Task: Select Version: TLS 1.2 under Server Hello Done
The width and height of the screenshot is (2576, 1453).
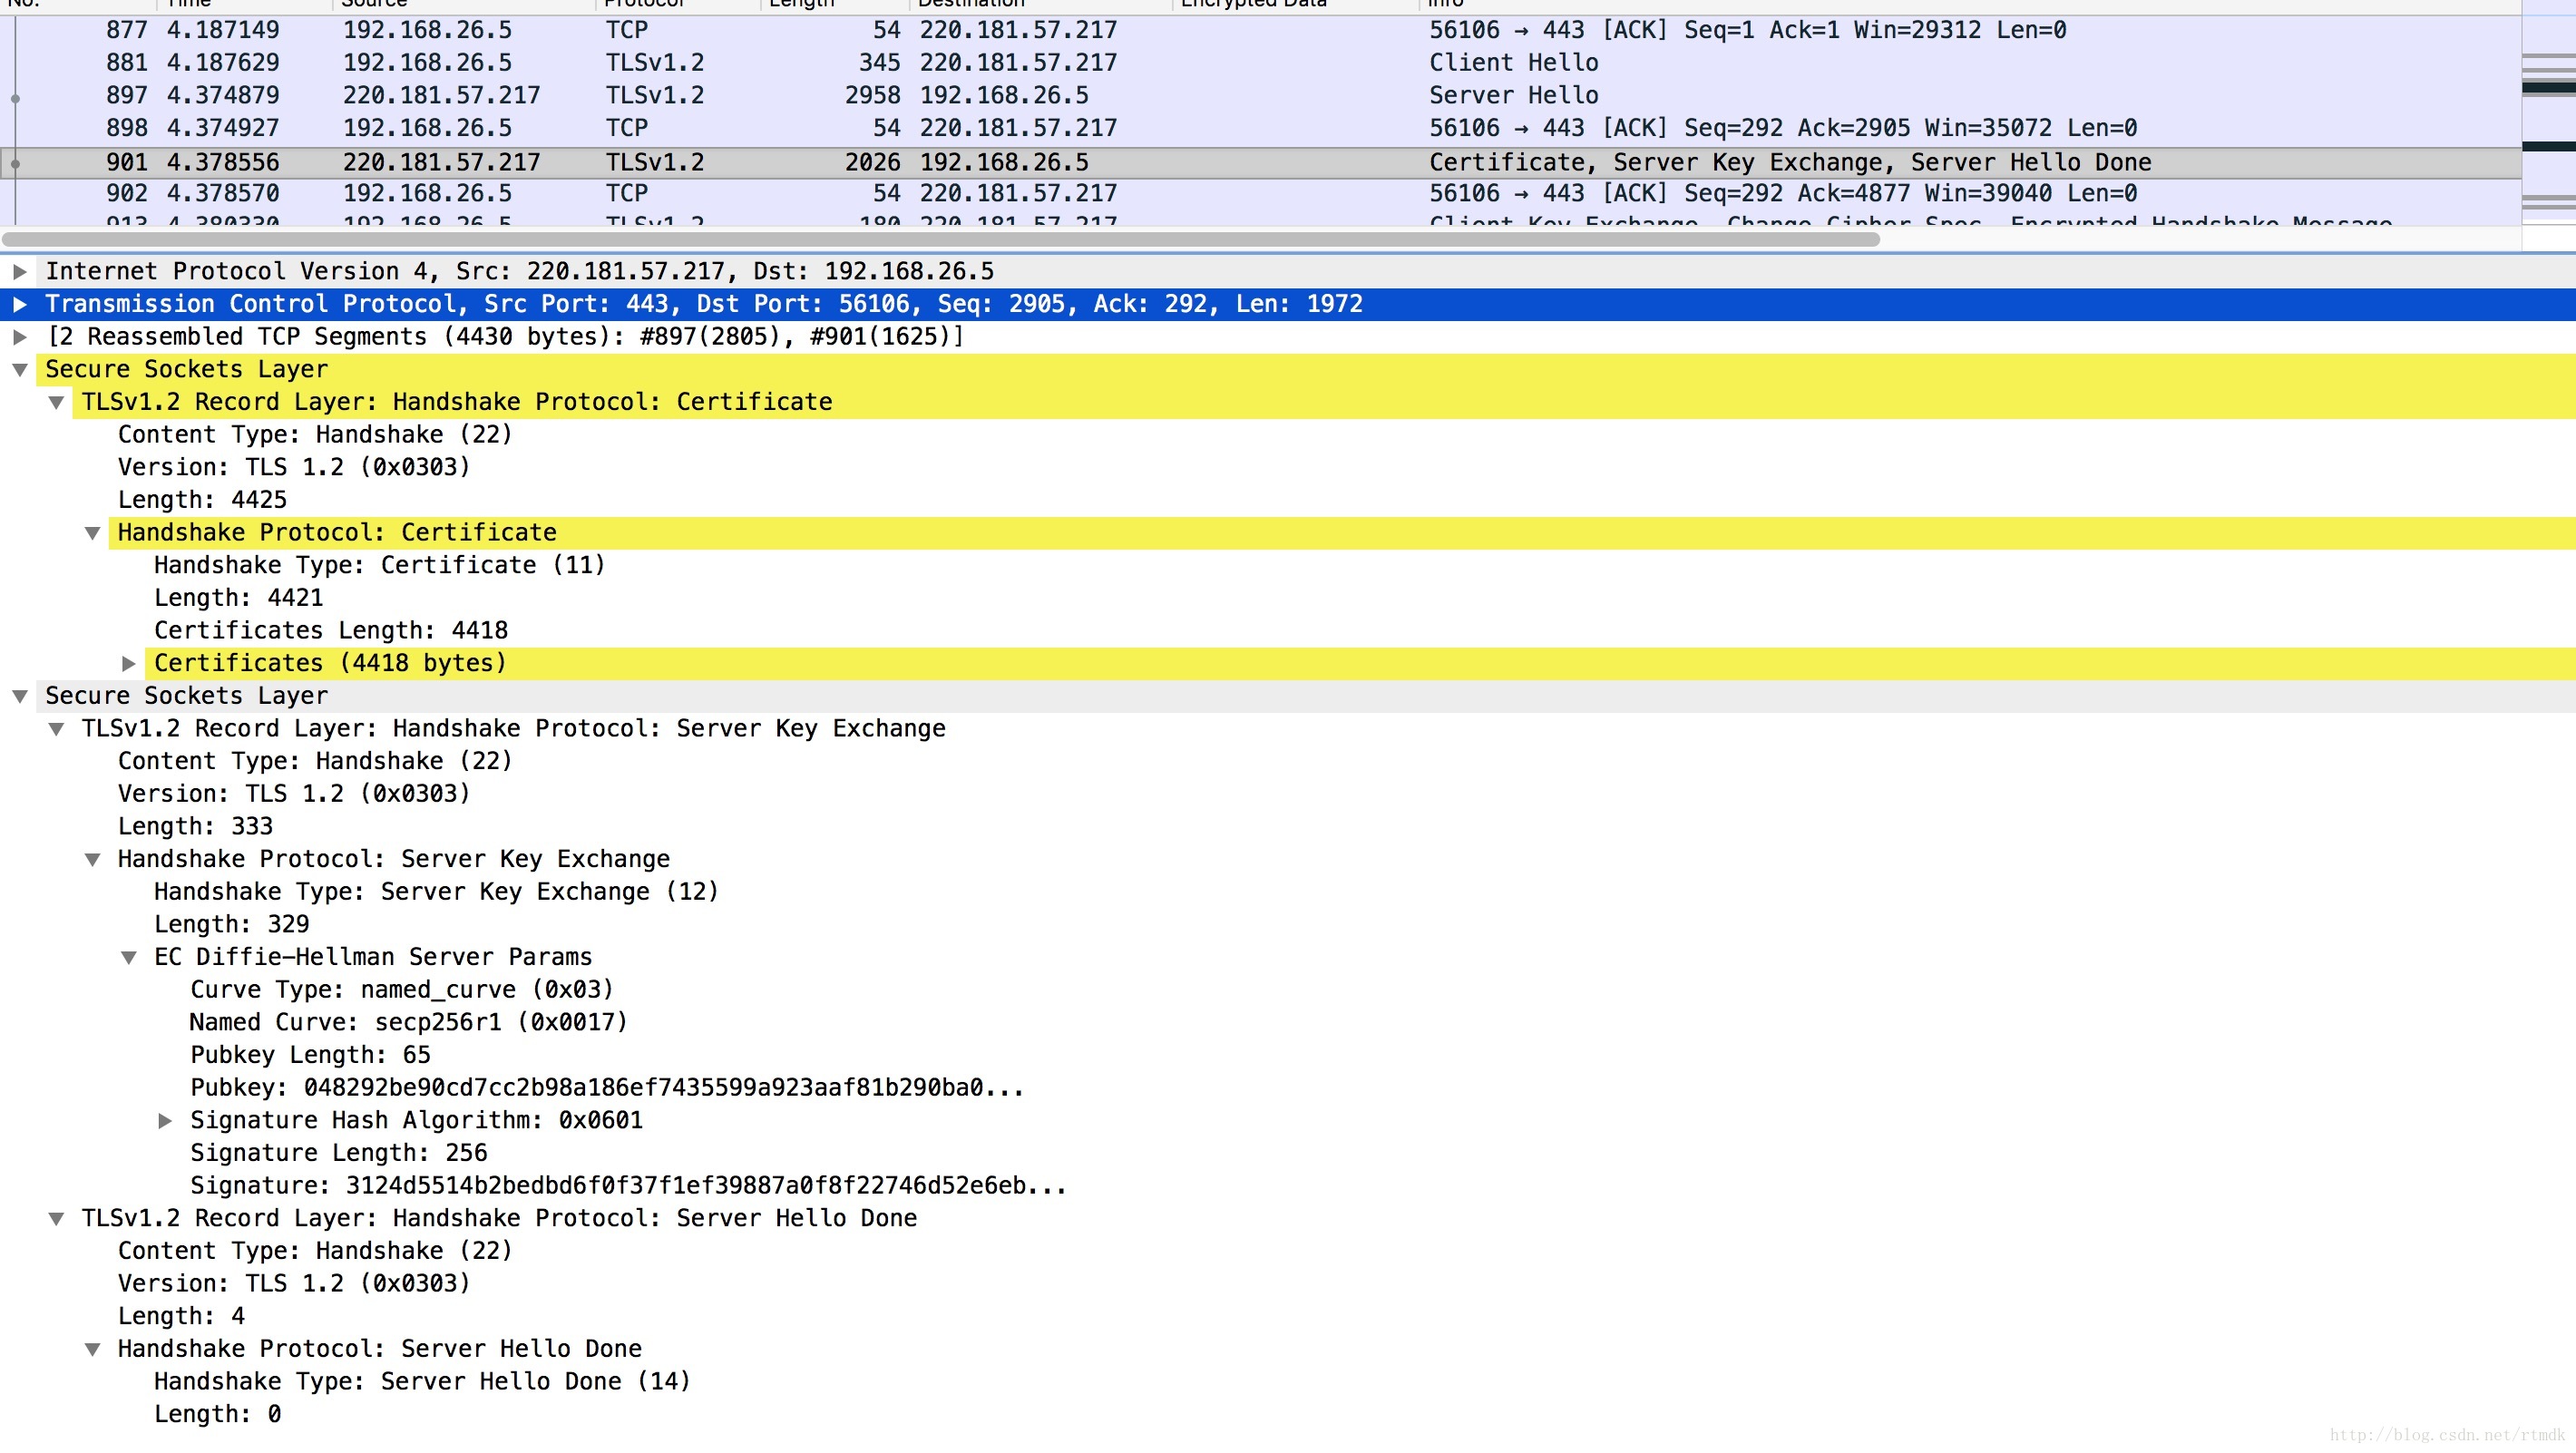Action: coord(294,1284)
